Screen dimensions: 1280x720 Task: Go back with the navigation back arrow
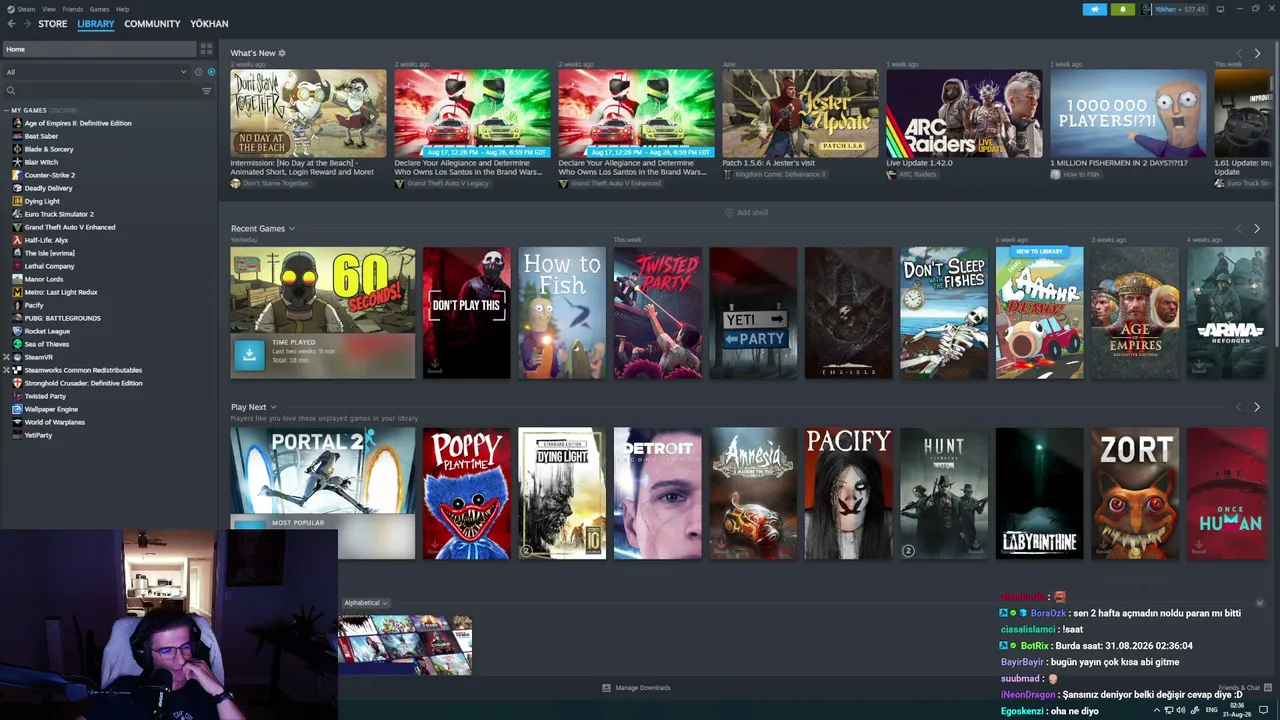point(12,23)
